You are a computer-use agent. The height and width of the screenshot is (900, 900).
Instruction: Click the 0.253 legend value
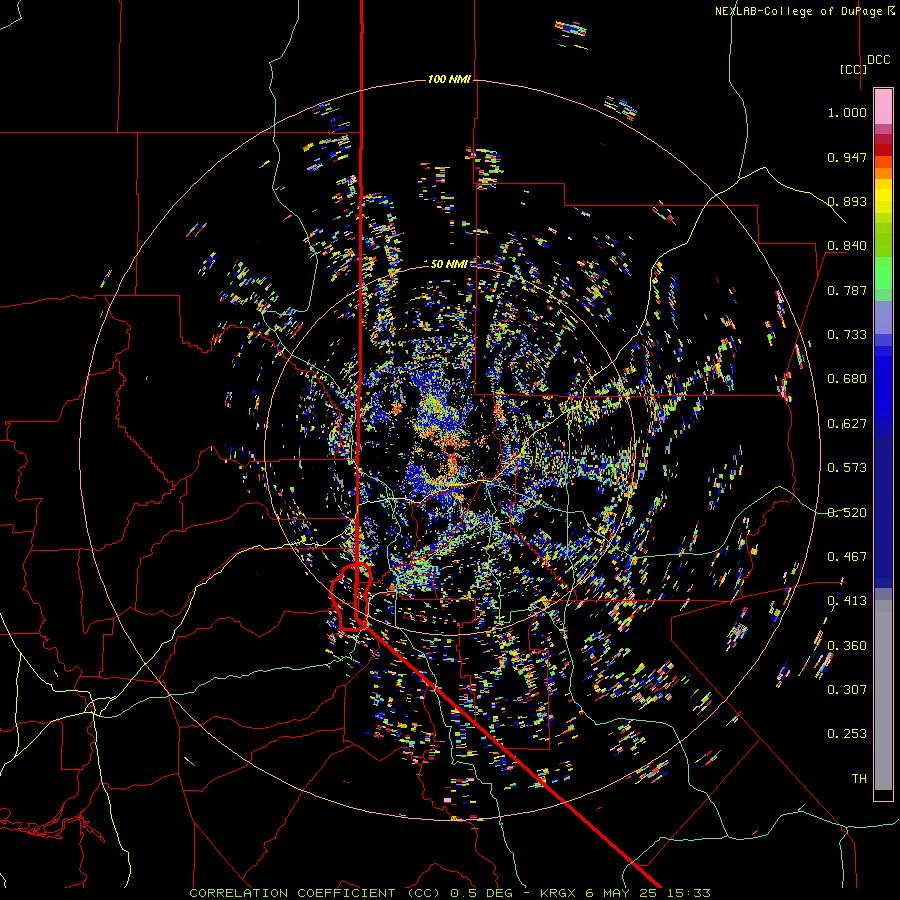click(847, 734)
